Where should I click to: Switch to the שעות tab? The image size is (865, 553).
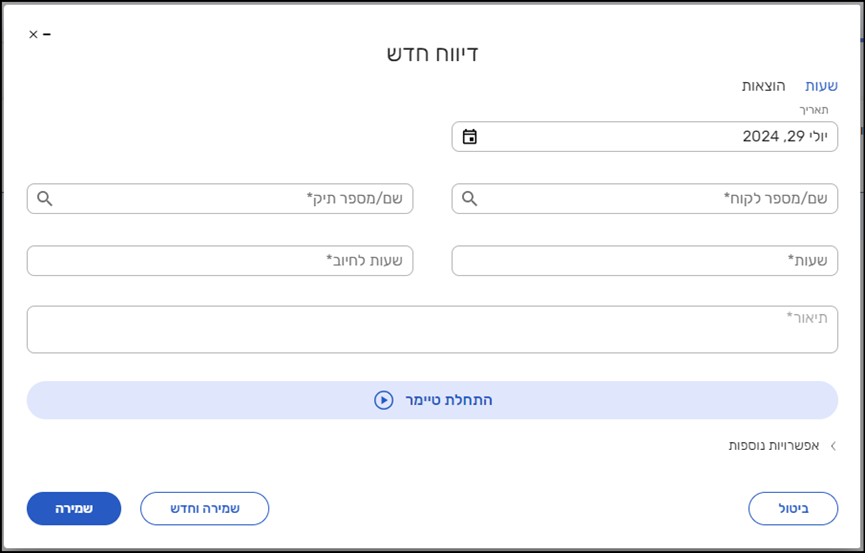[x=821, y=86]
